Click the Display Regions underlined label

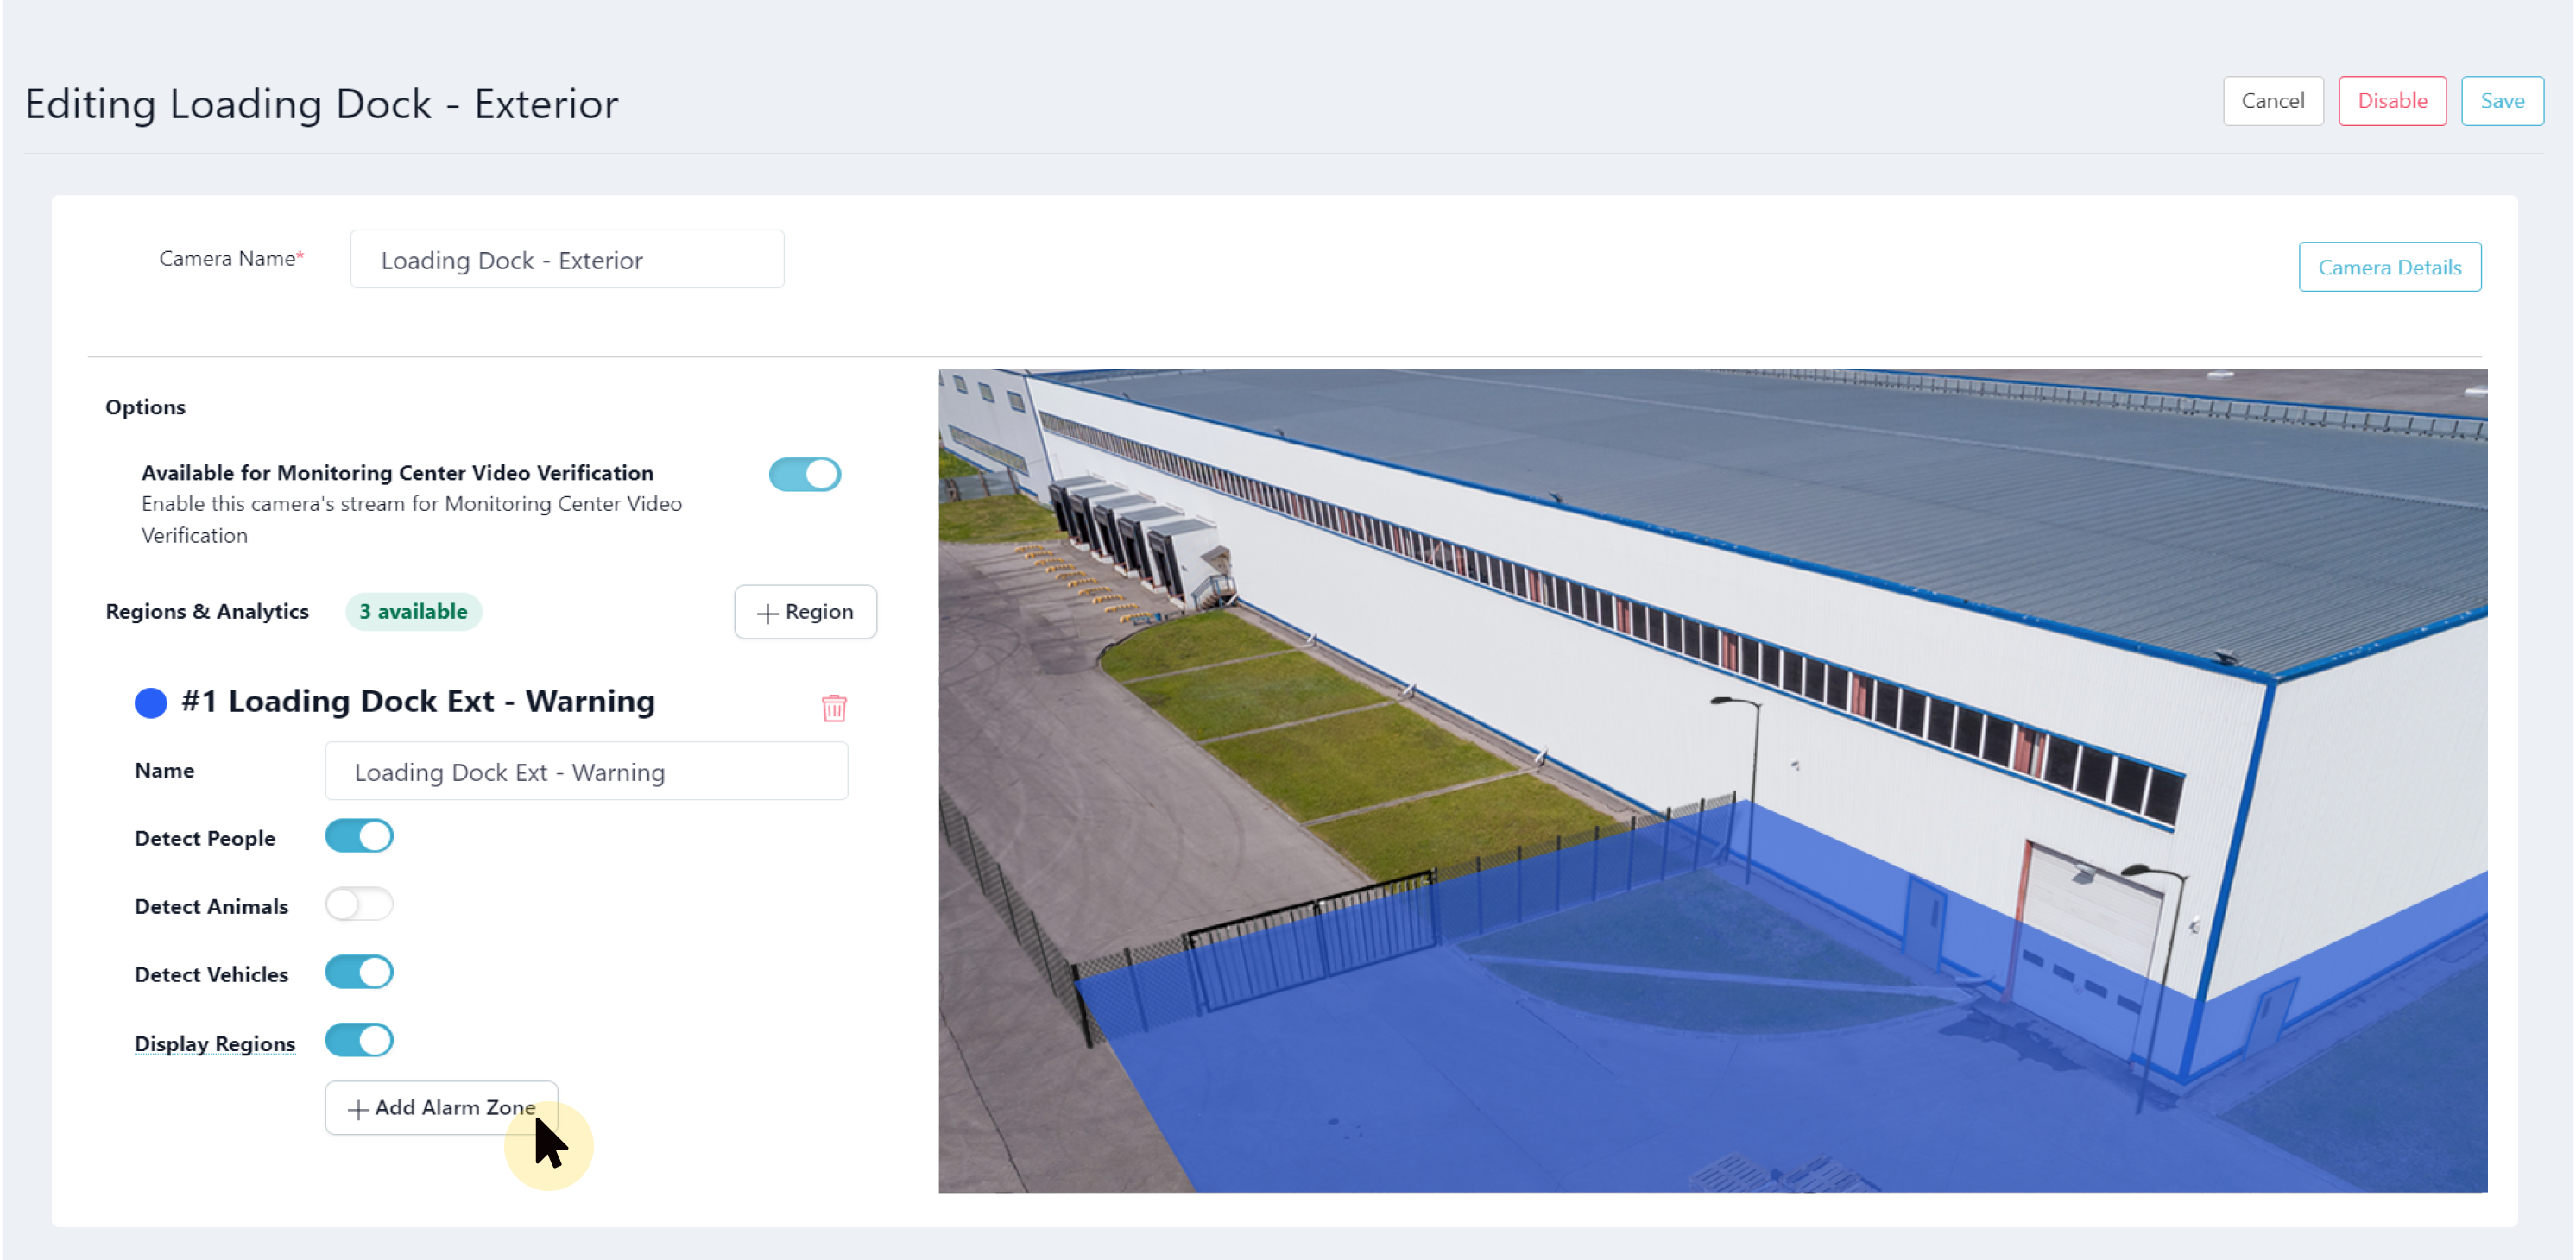[x=215, y=1043]
